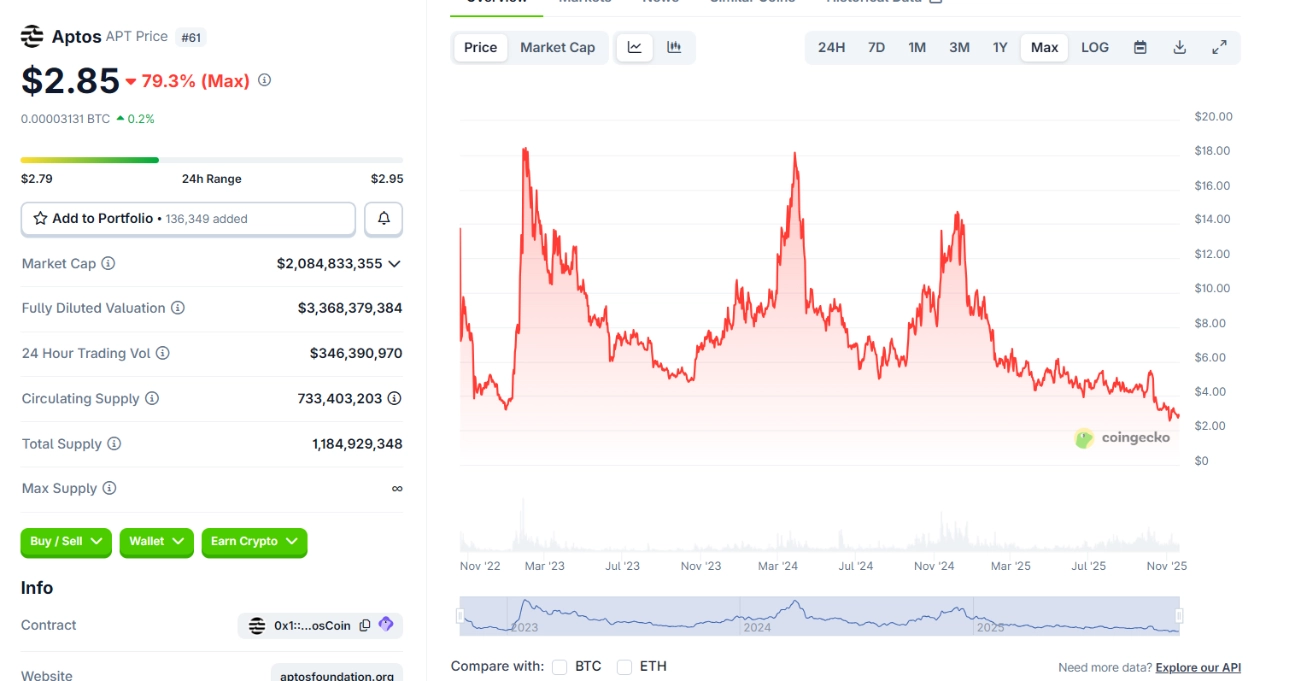Add Aptos to Portfolio

tap(188, 219)
